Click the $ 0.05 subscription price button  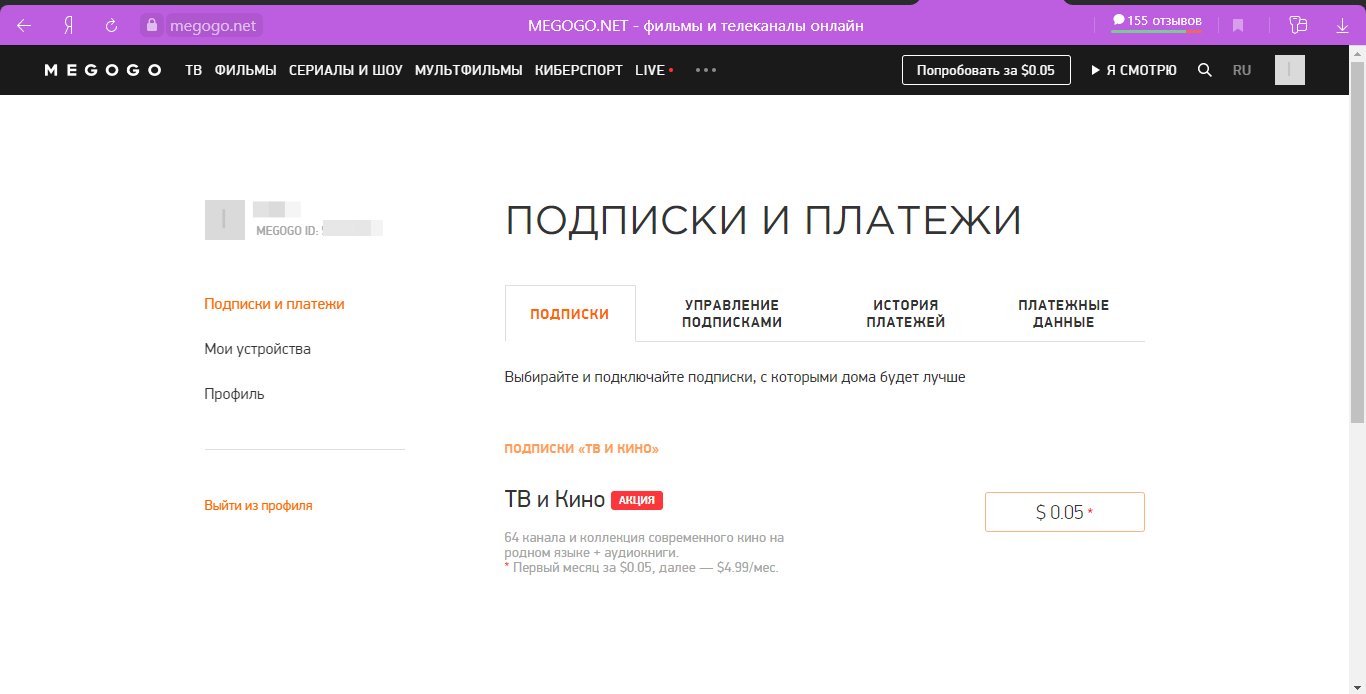pos(1065,512)
